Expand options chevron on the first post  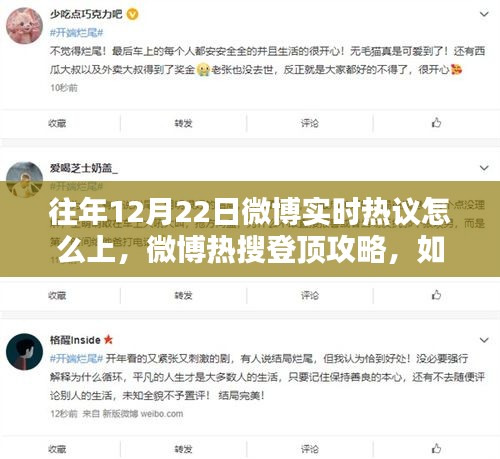(x=484, y=14)
